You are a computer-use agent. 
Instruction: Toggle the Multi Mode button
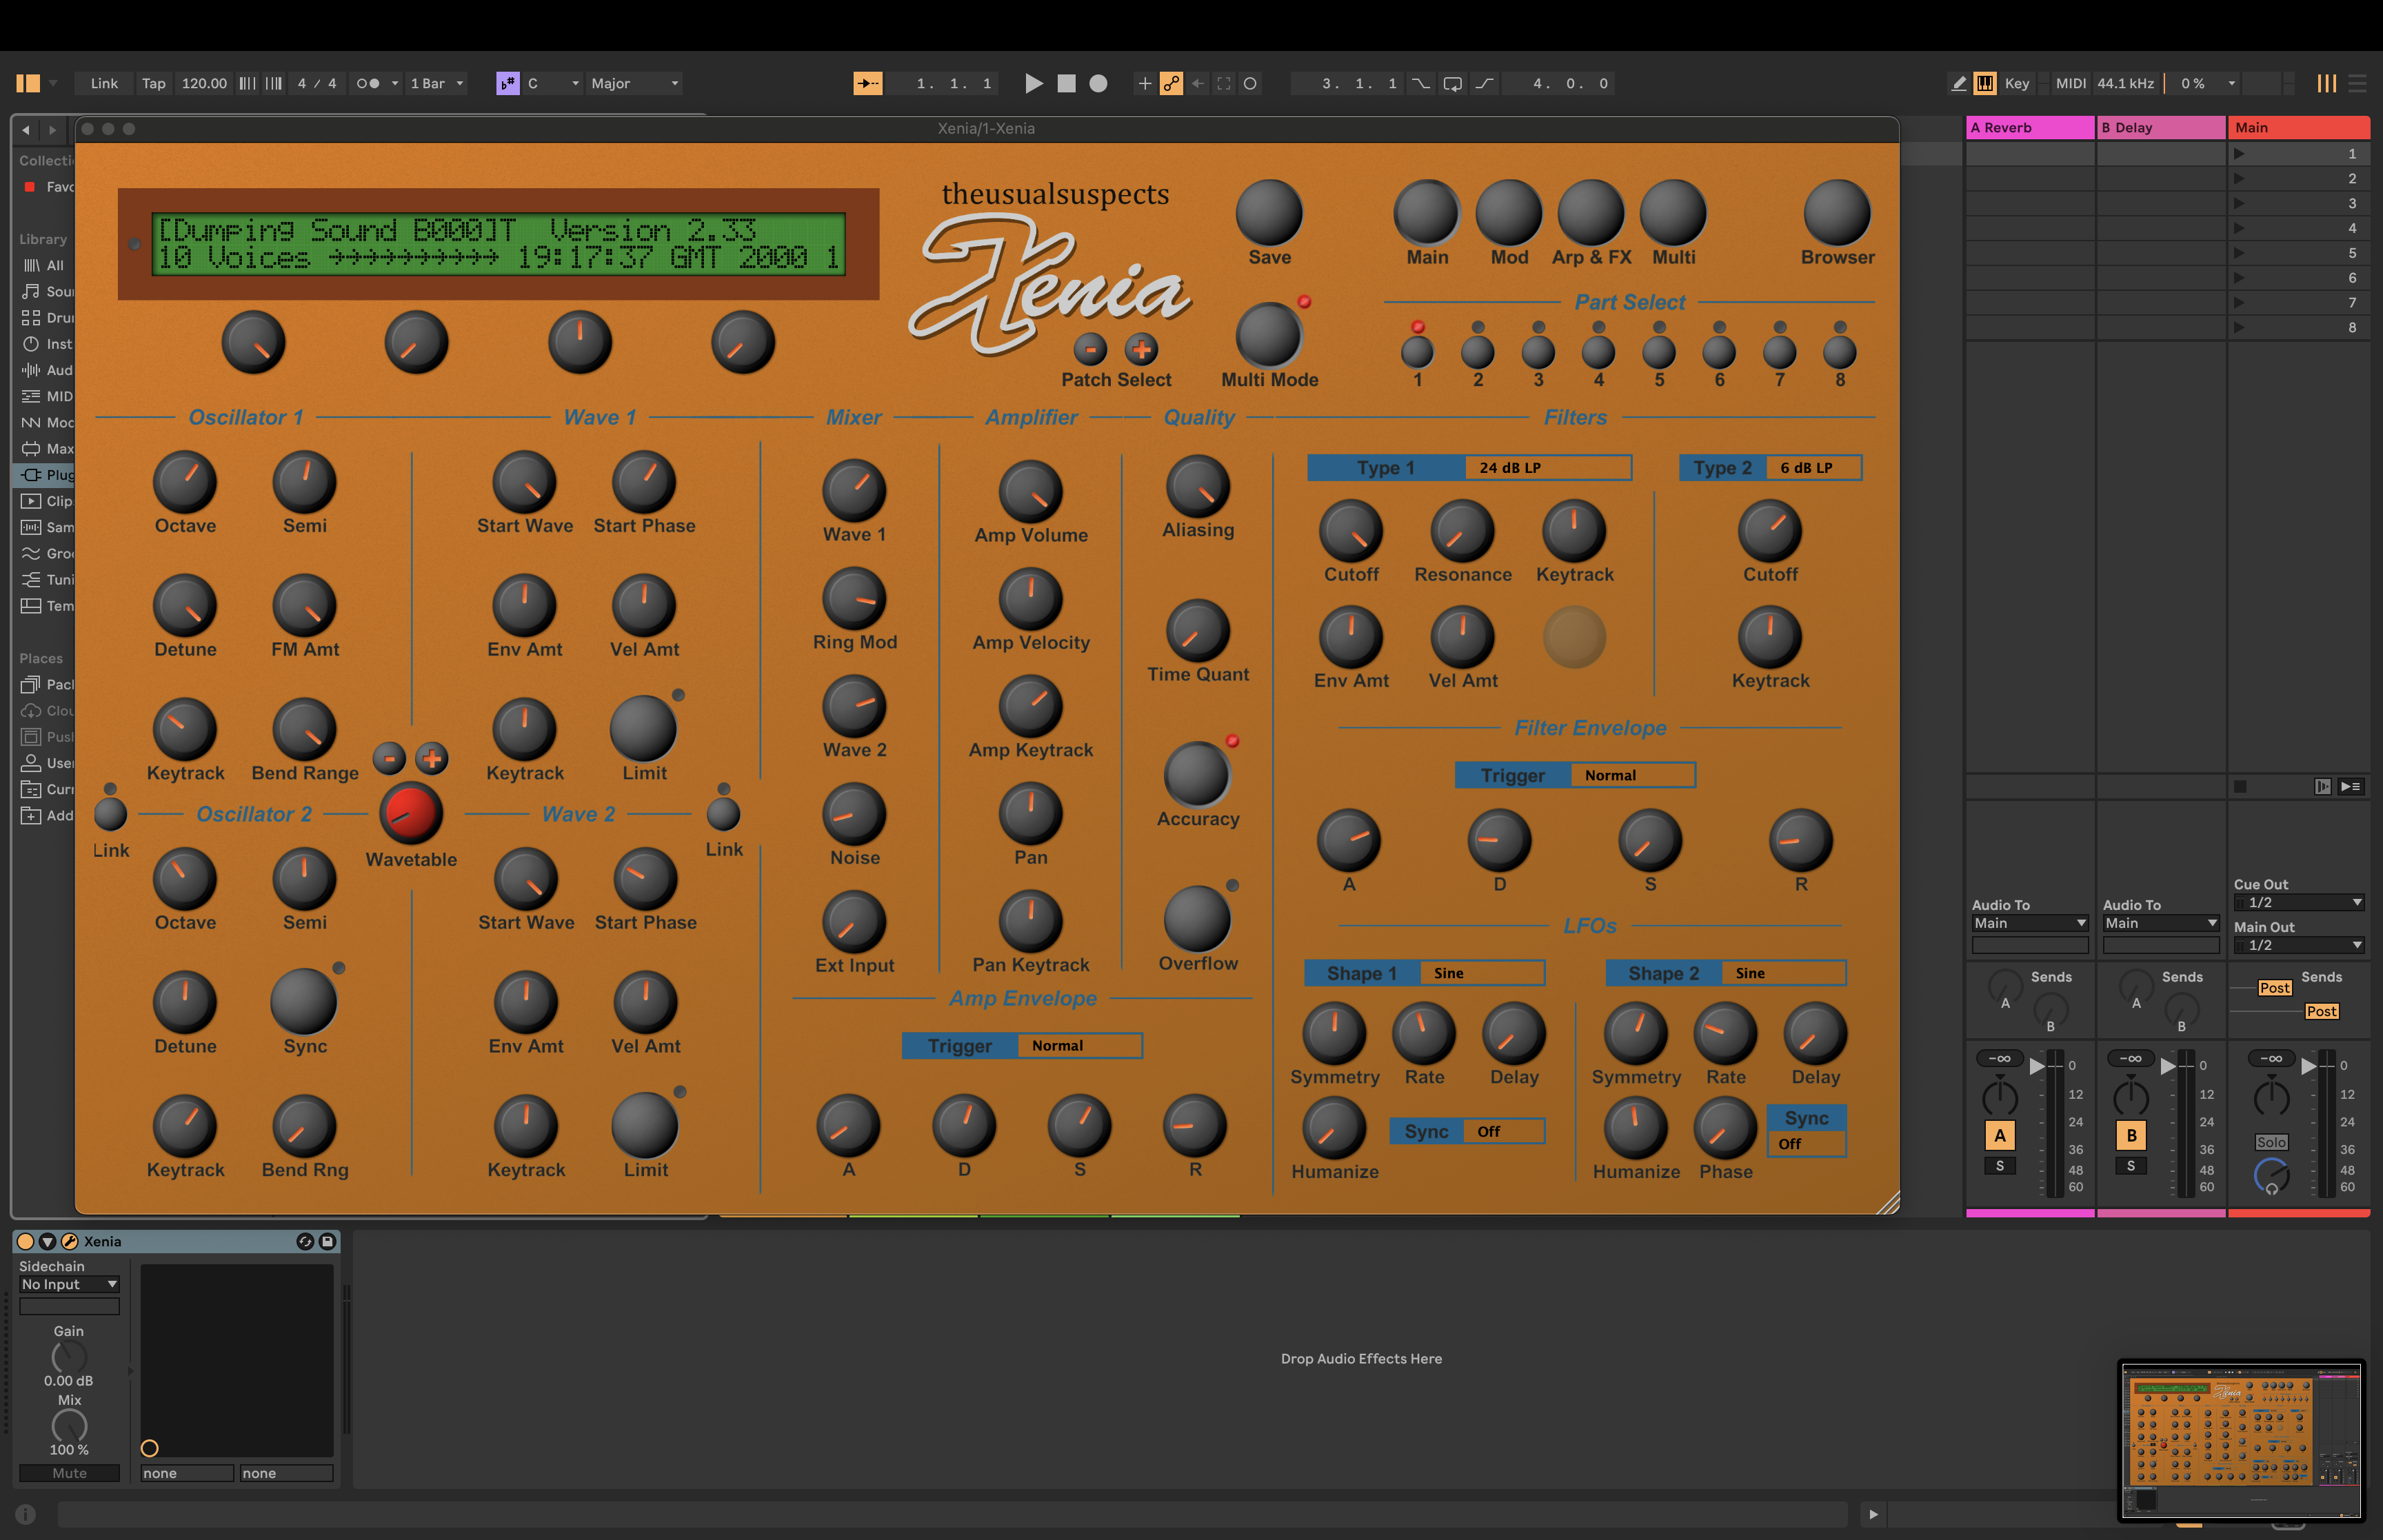(x=1269, y=335)
